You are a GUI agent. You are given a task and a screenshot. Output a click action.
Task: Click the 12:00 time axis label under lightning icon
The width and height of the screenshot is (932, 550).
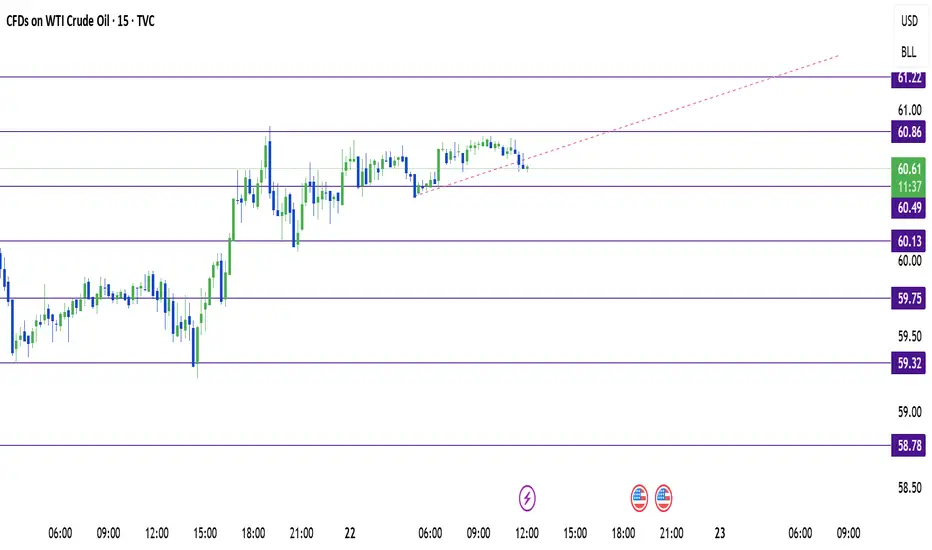point(527,533)
